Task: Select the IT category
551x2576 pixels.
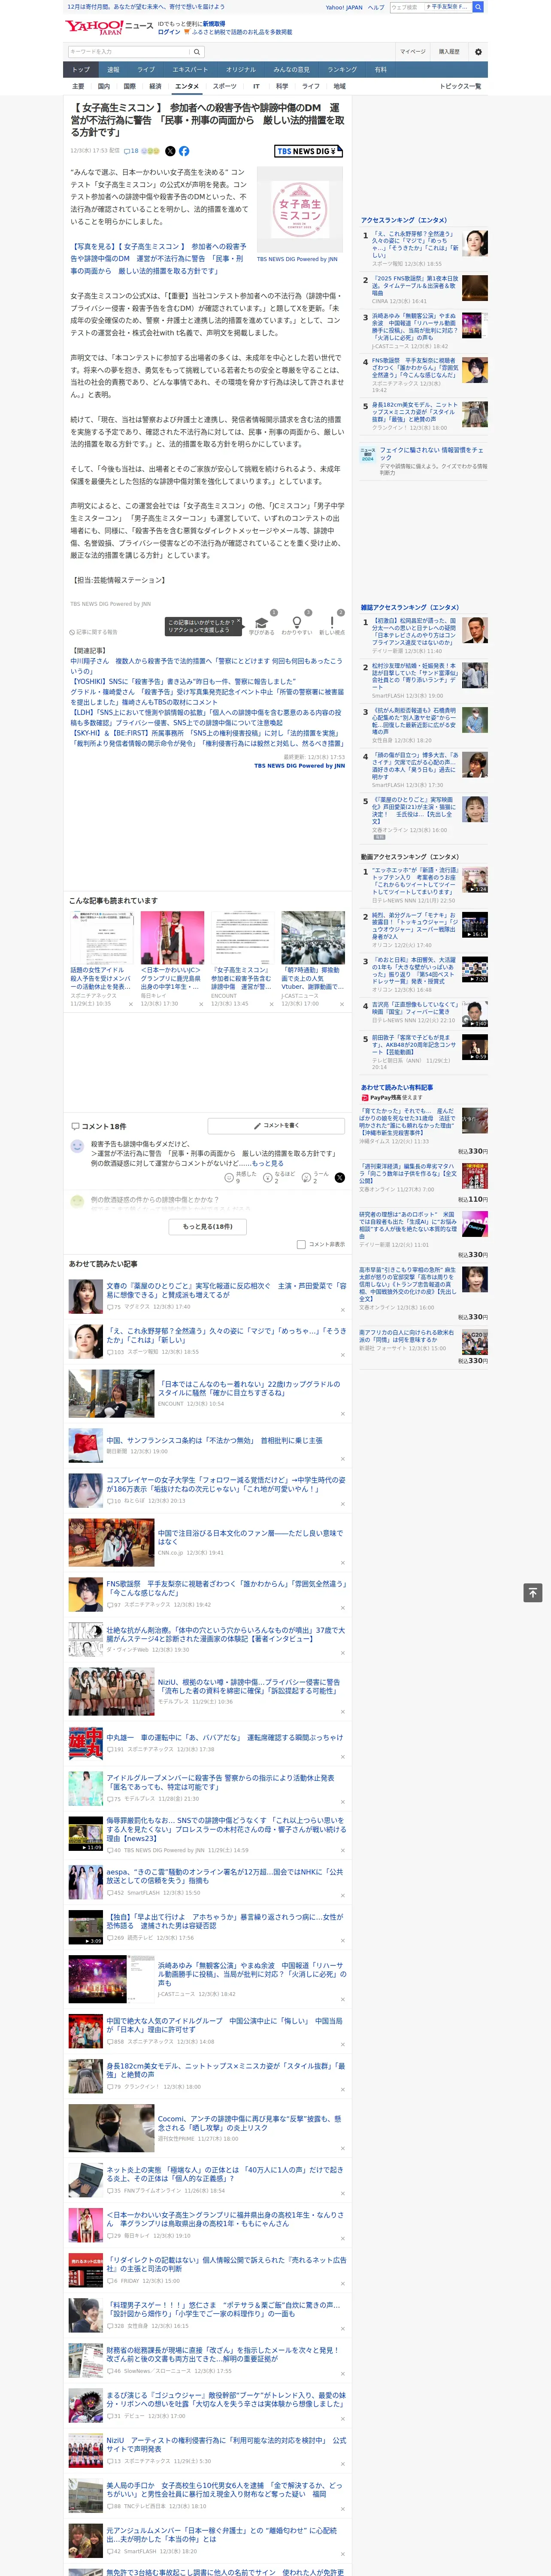Action: [x=256, y=86]
